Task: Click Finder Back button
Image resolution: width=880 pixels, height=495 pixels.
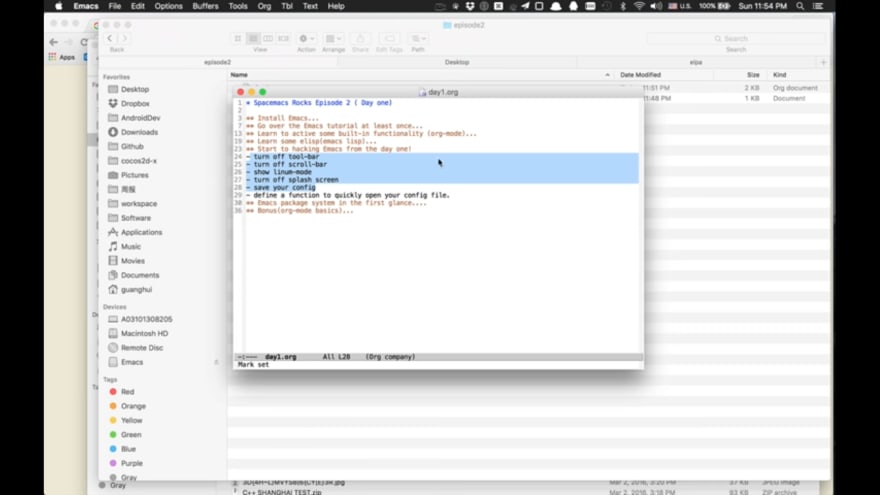Action: 109,38
